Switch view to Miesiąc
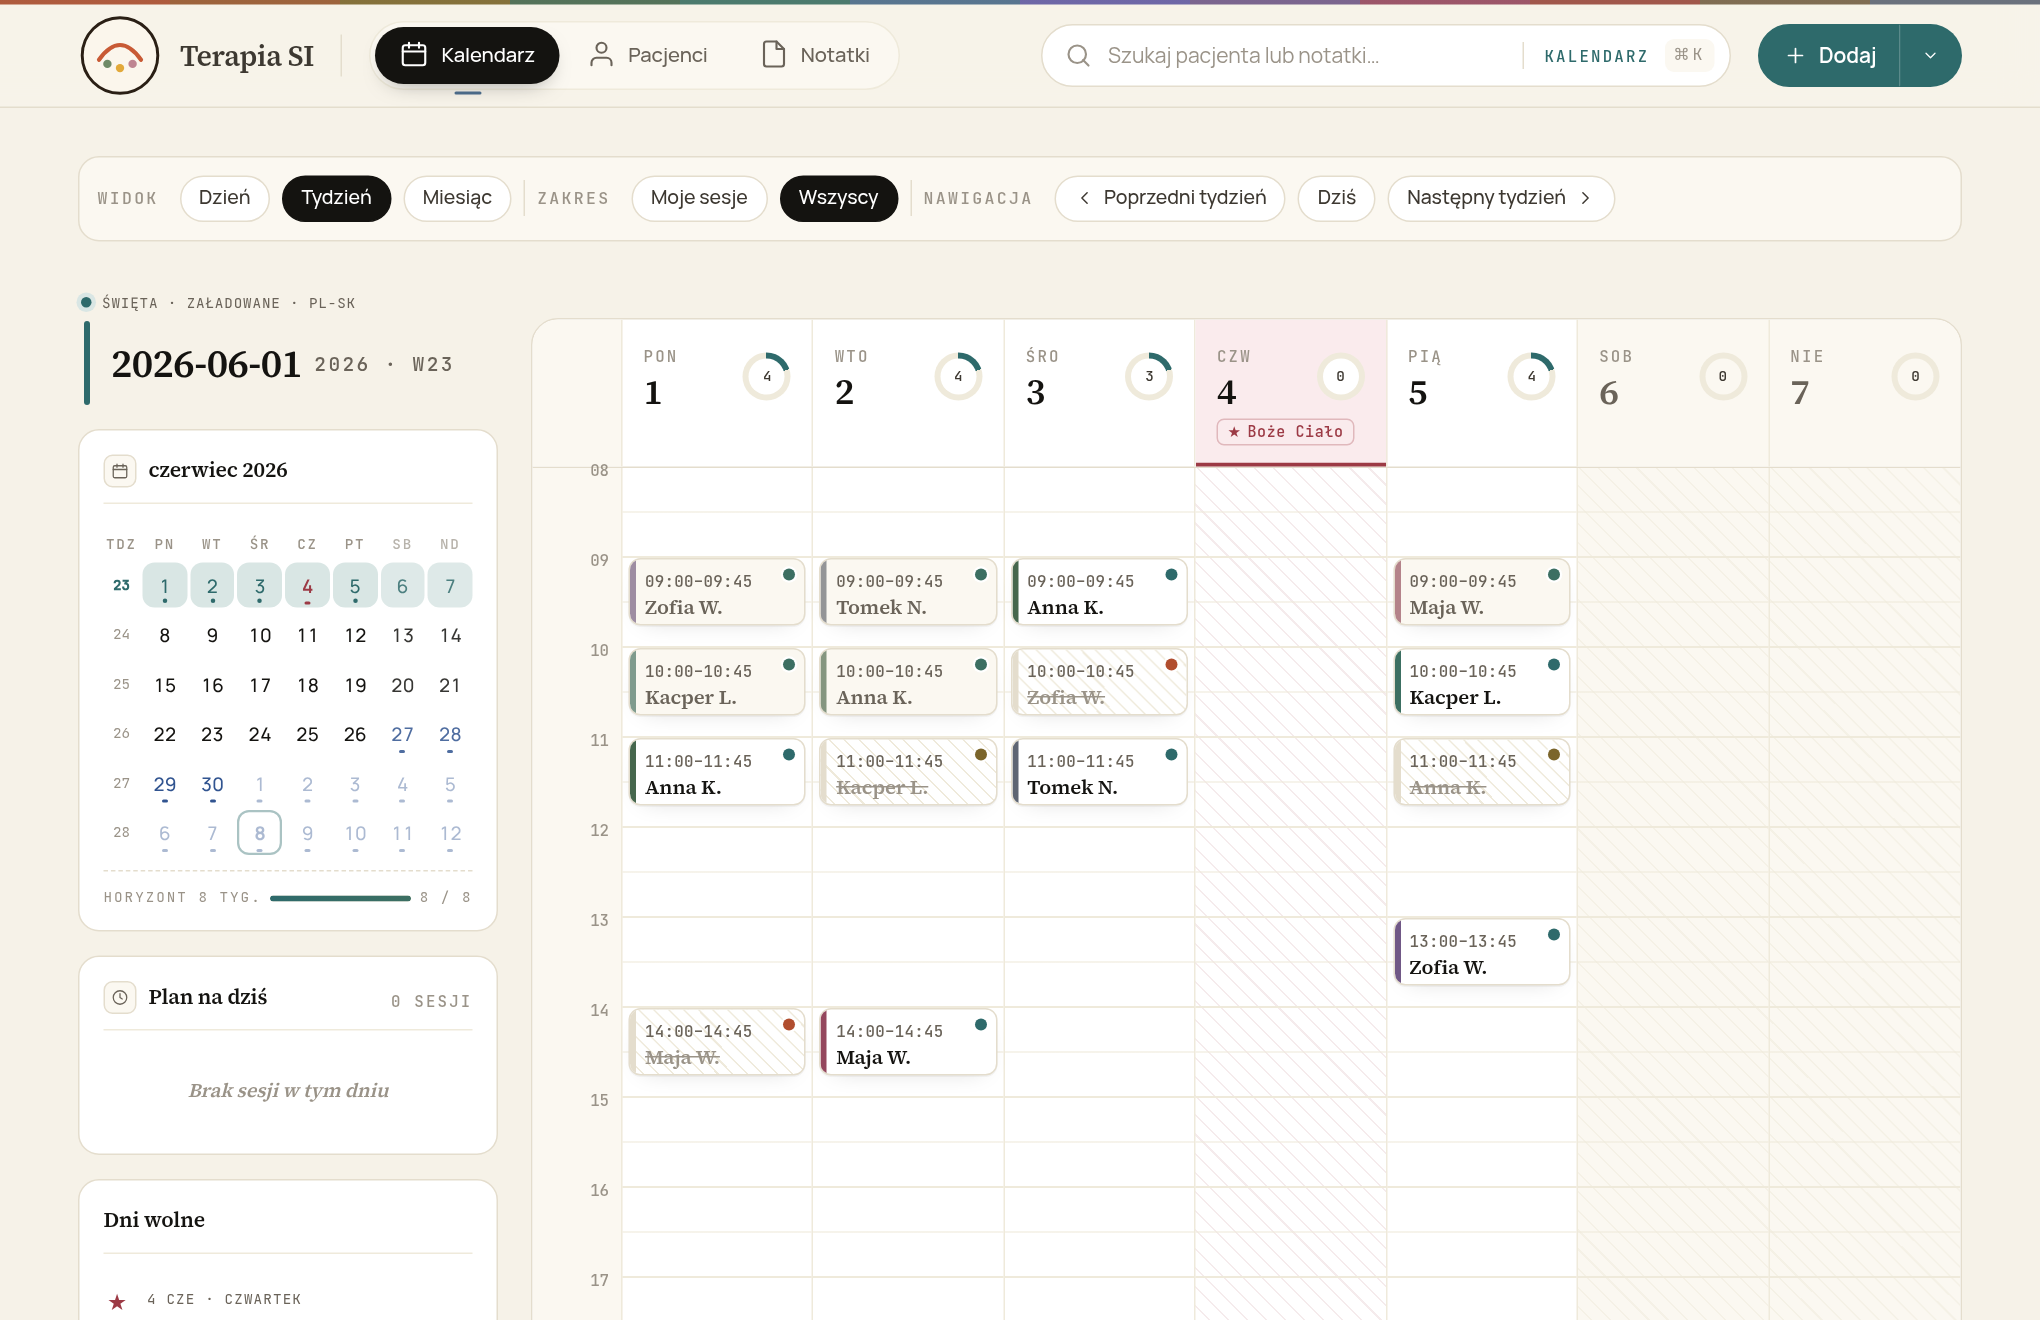 tap(457, 198)
